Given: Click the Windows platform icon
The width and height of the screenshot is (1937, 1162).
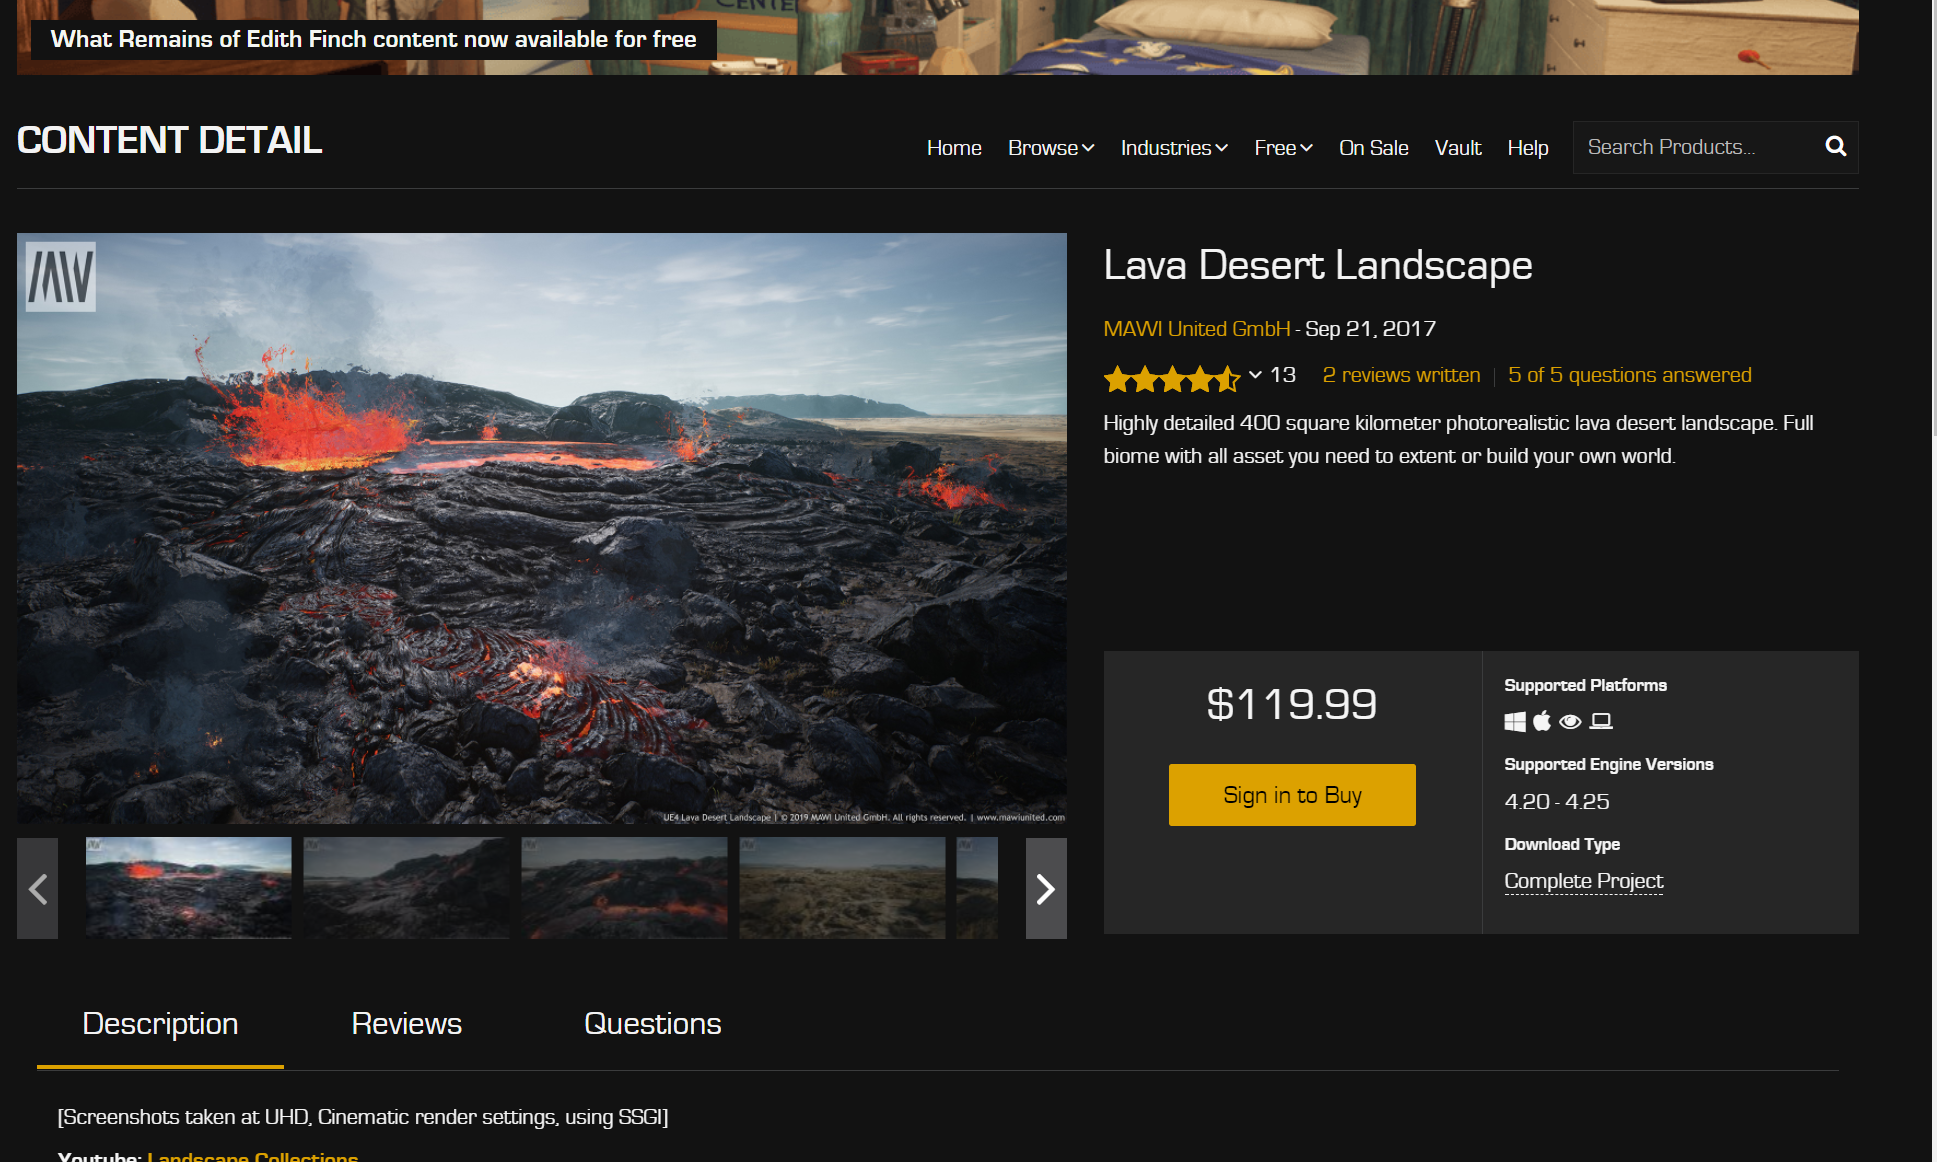Looking at the screenshot, I should point(1515,721).
